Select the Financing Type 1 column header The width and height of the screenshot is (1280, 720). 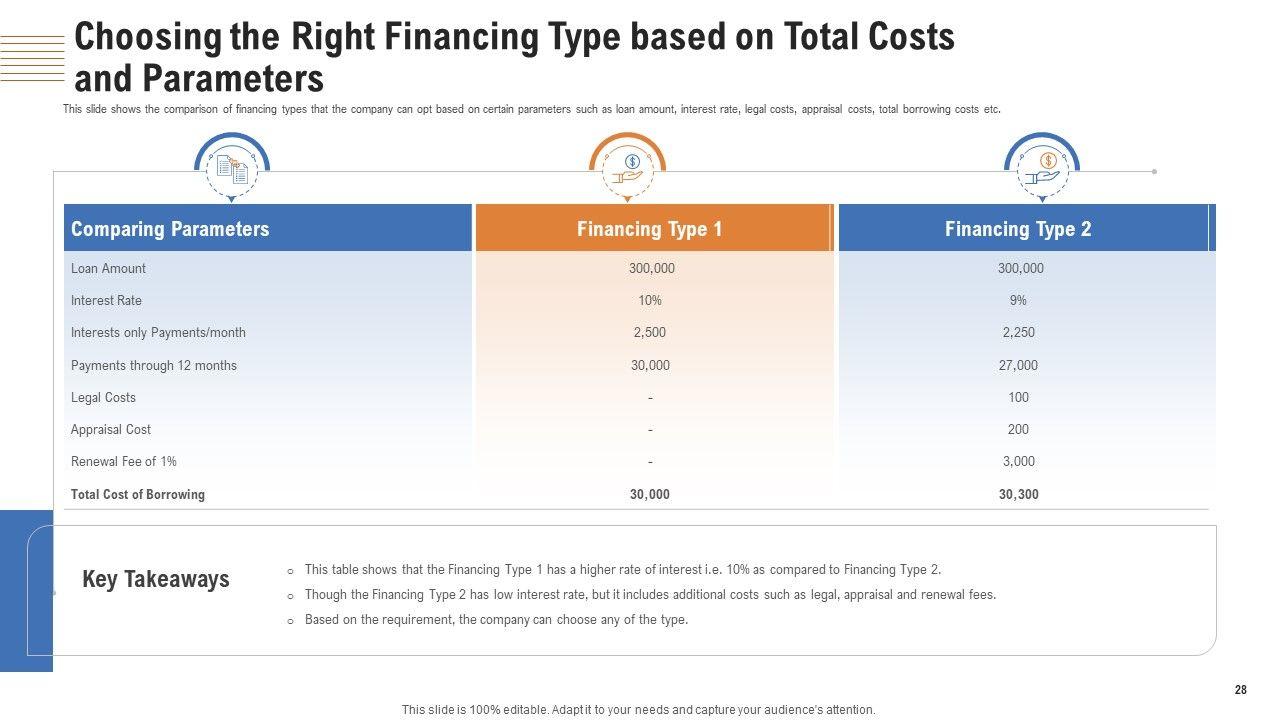650,229
